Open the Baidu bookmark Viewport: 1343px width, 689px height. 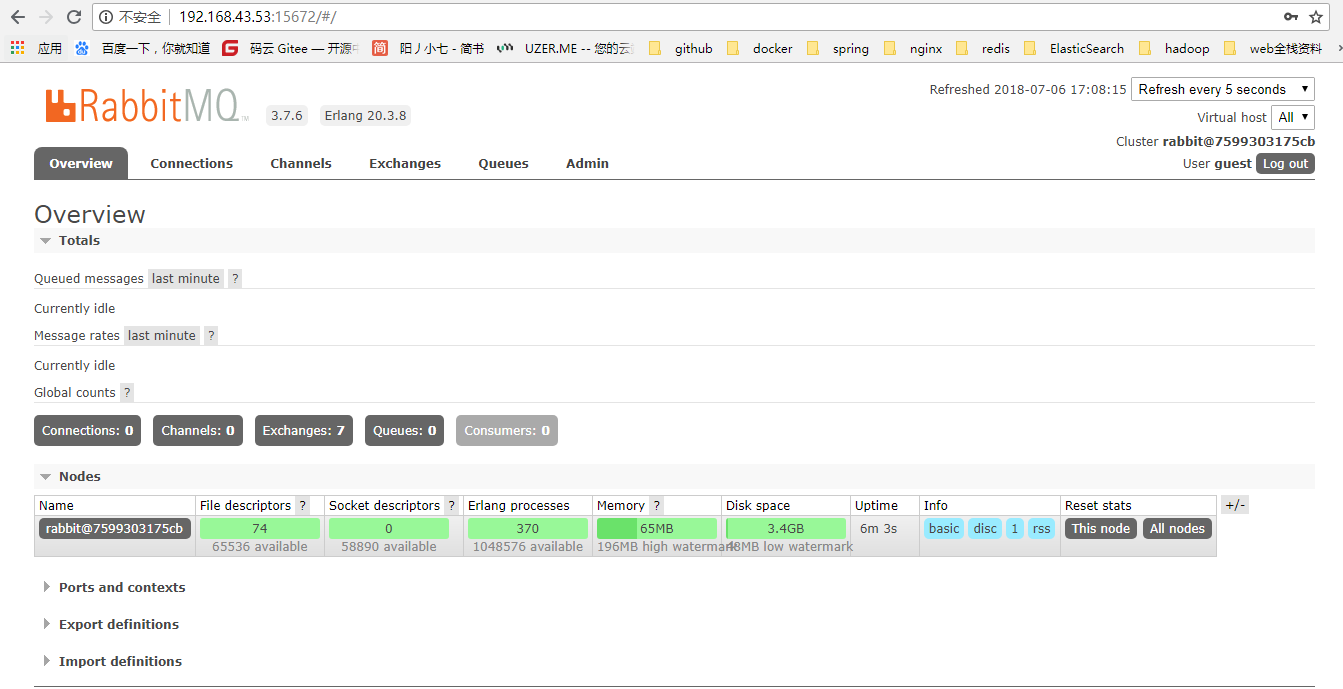(142, 48)
